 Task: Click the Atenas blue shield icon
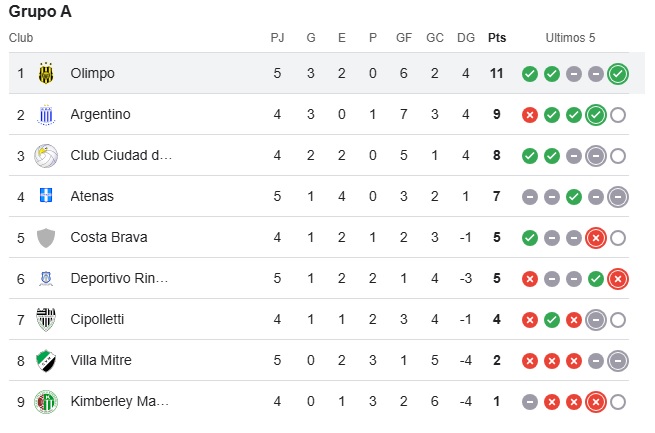[x=46, y=195]
